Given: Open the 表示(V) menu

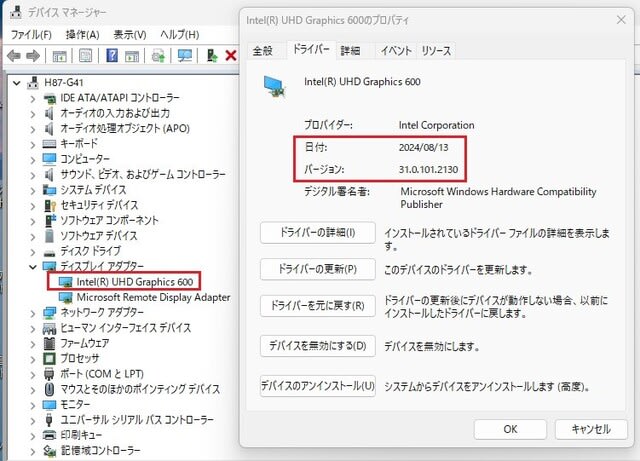Looking at the screenshot, I should [130, 35].
